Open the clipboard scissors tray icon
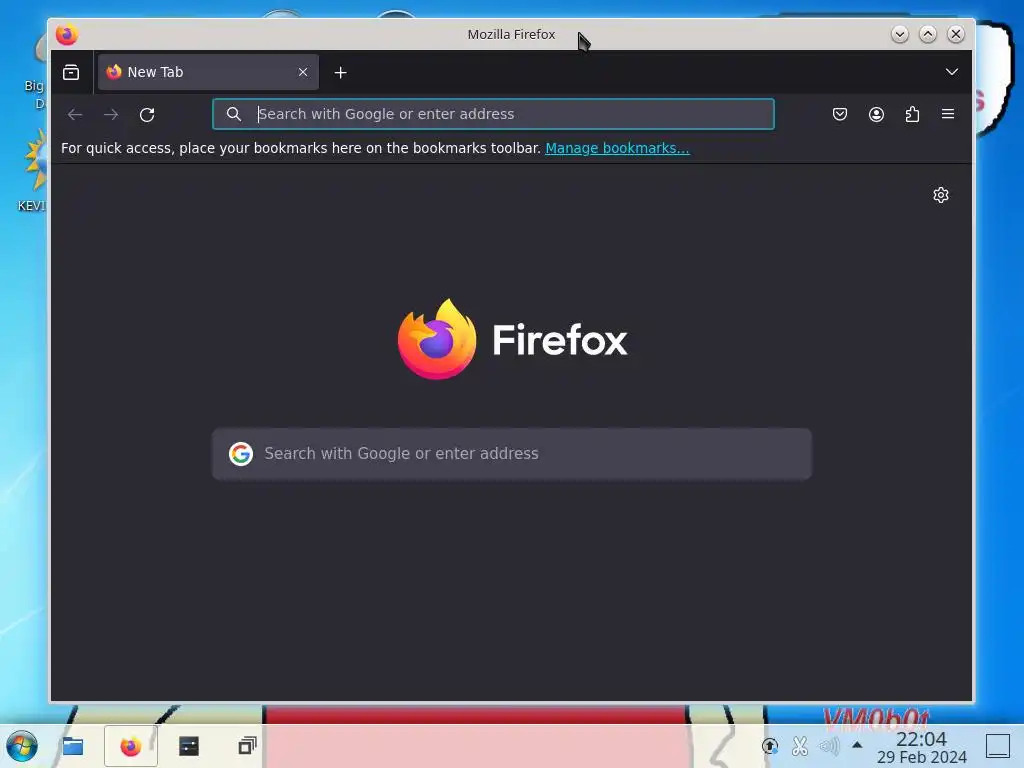 pyautogui.click(x=799, y=746)
